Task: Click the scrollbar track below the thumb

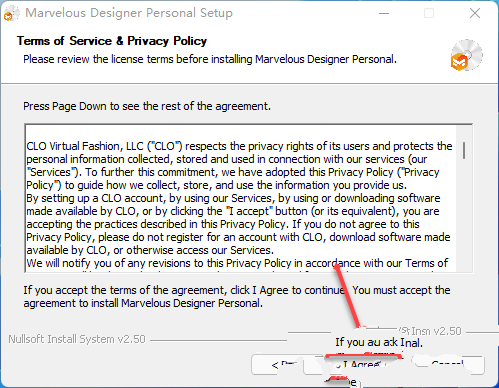Action: coord(464,215)
